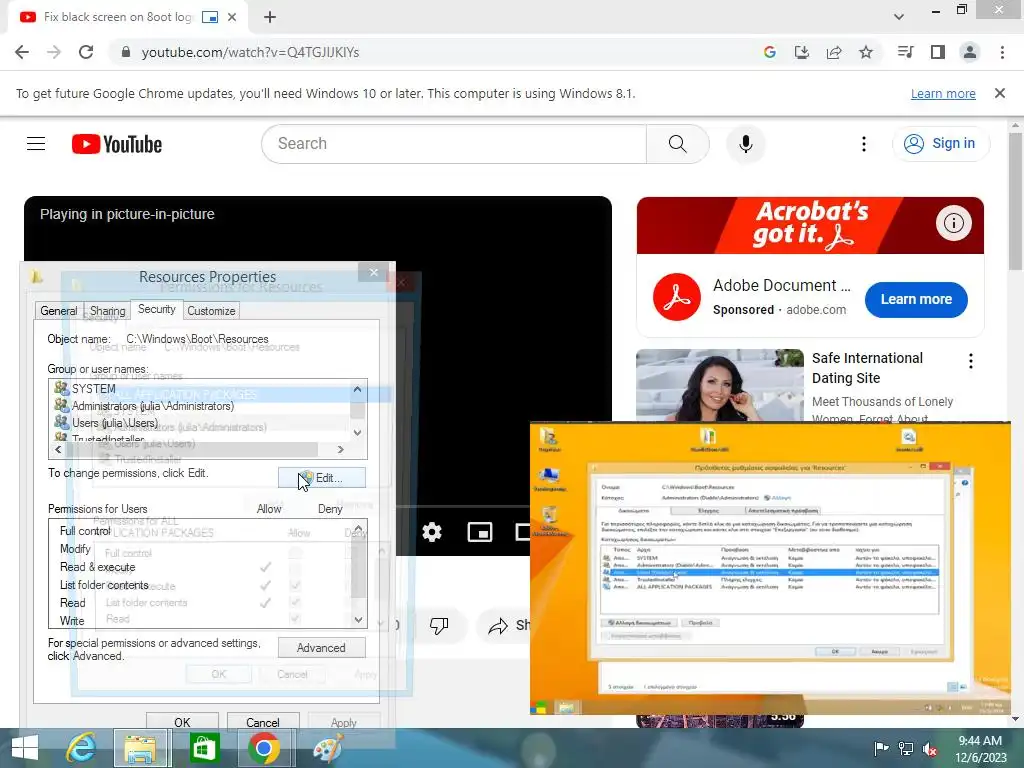This screenshot has height=768, width=1024.
Task: Open Chrome's three-dot menu
Action: [x=1002, y=52]
